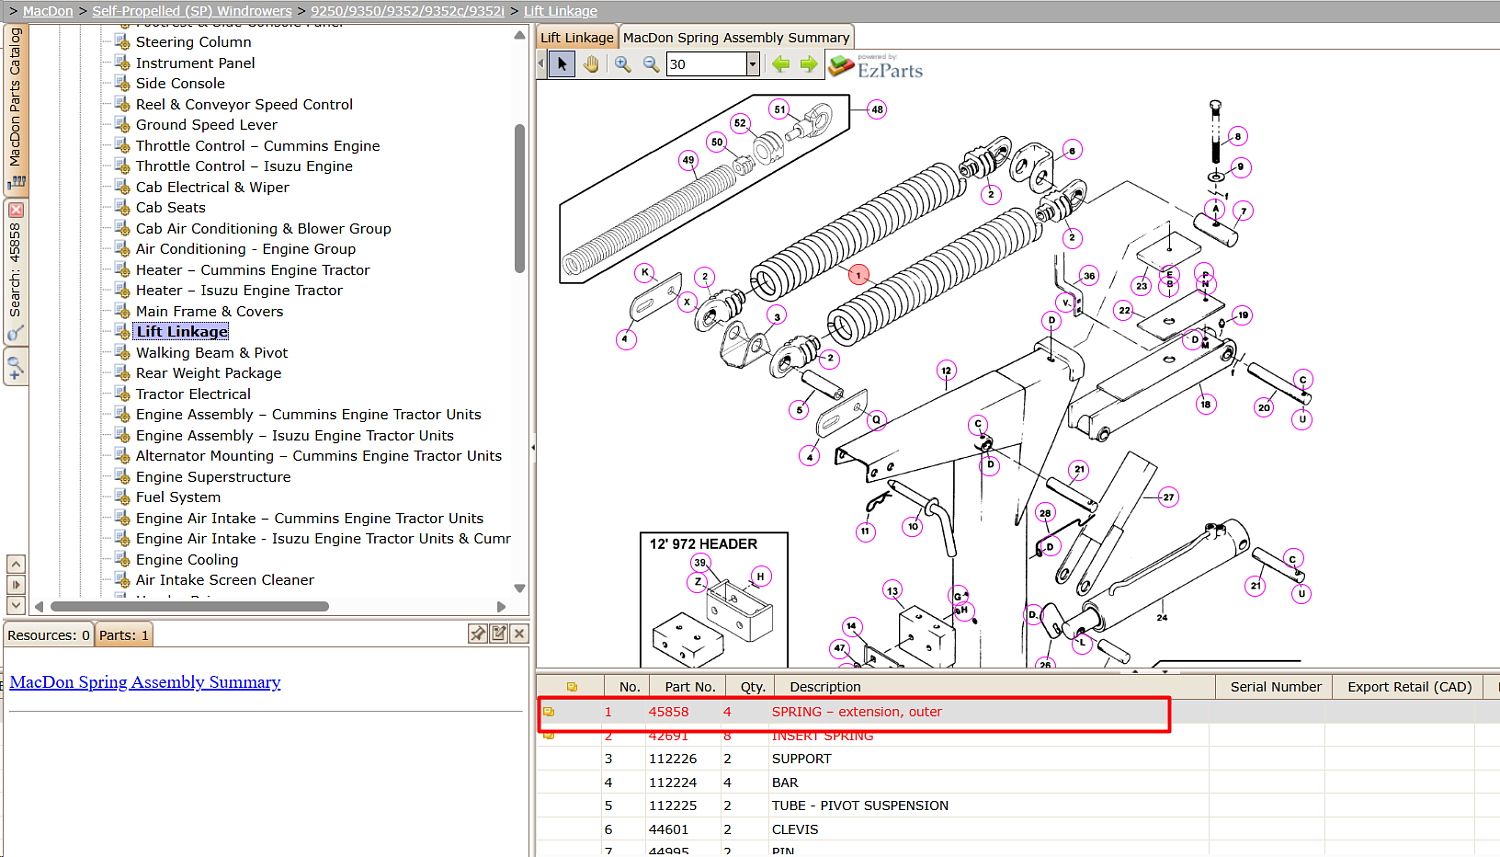Select the arrow pointer tool
The height and width of the screenshot is (857, 1500).
coord(562,64)
